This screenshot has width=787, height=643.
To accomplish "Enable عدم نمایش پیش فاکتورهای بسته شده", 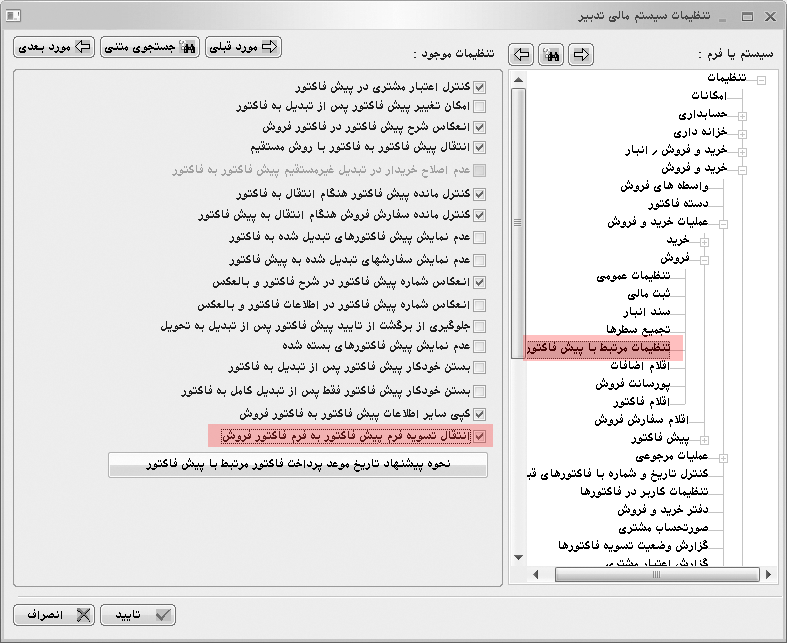I will click(x=479, y=347).
